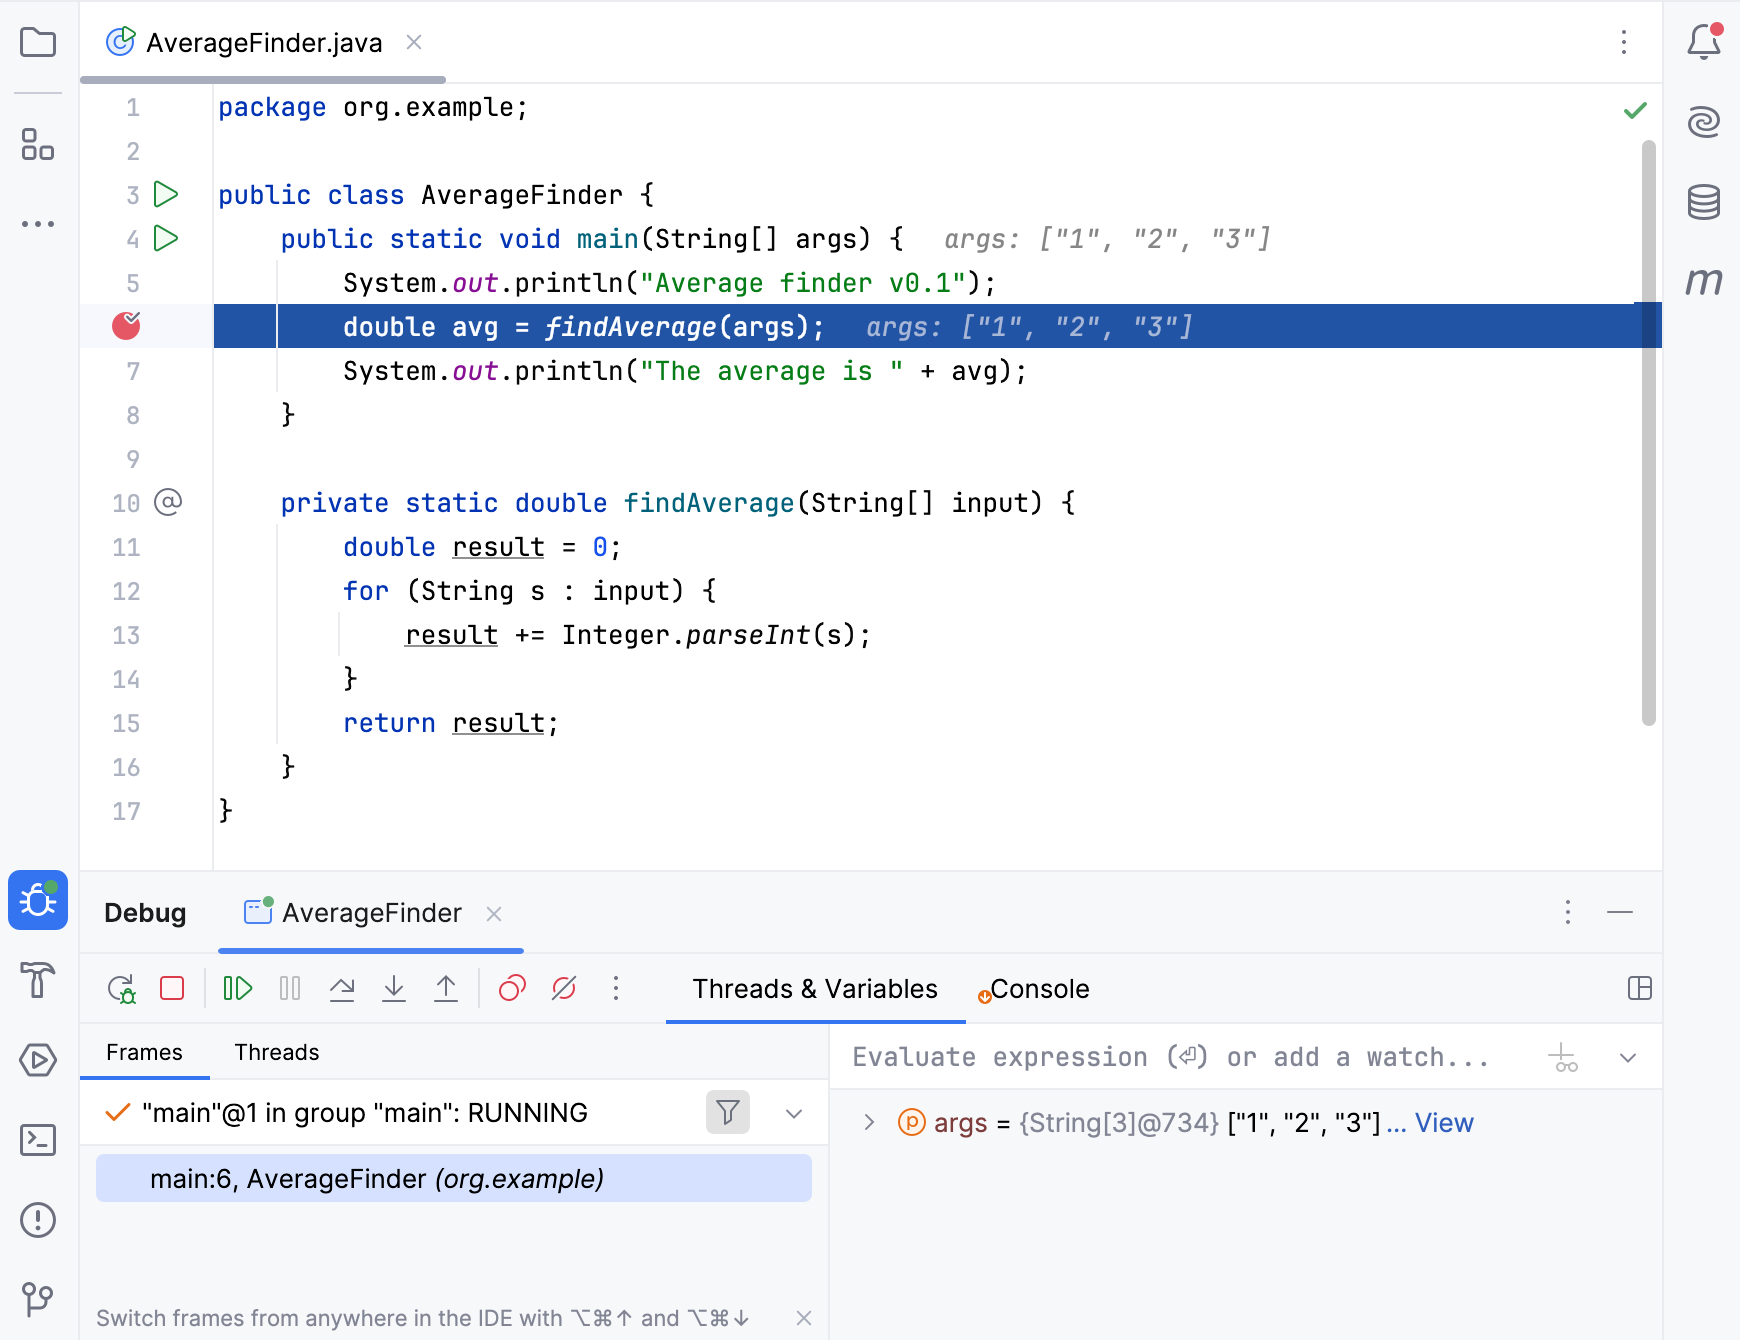
Task: Open the args array with the View link
Action: 1443,1122
